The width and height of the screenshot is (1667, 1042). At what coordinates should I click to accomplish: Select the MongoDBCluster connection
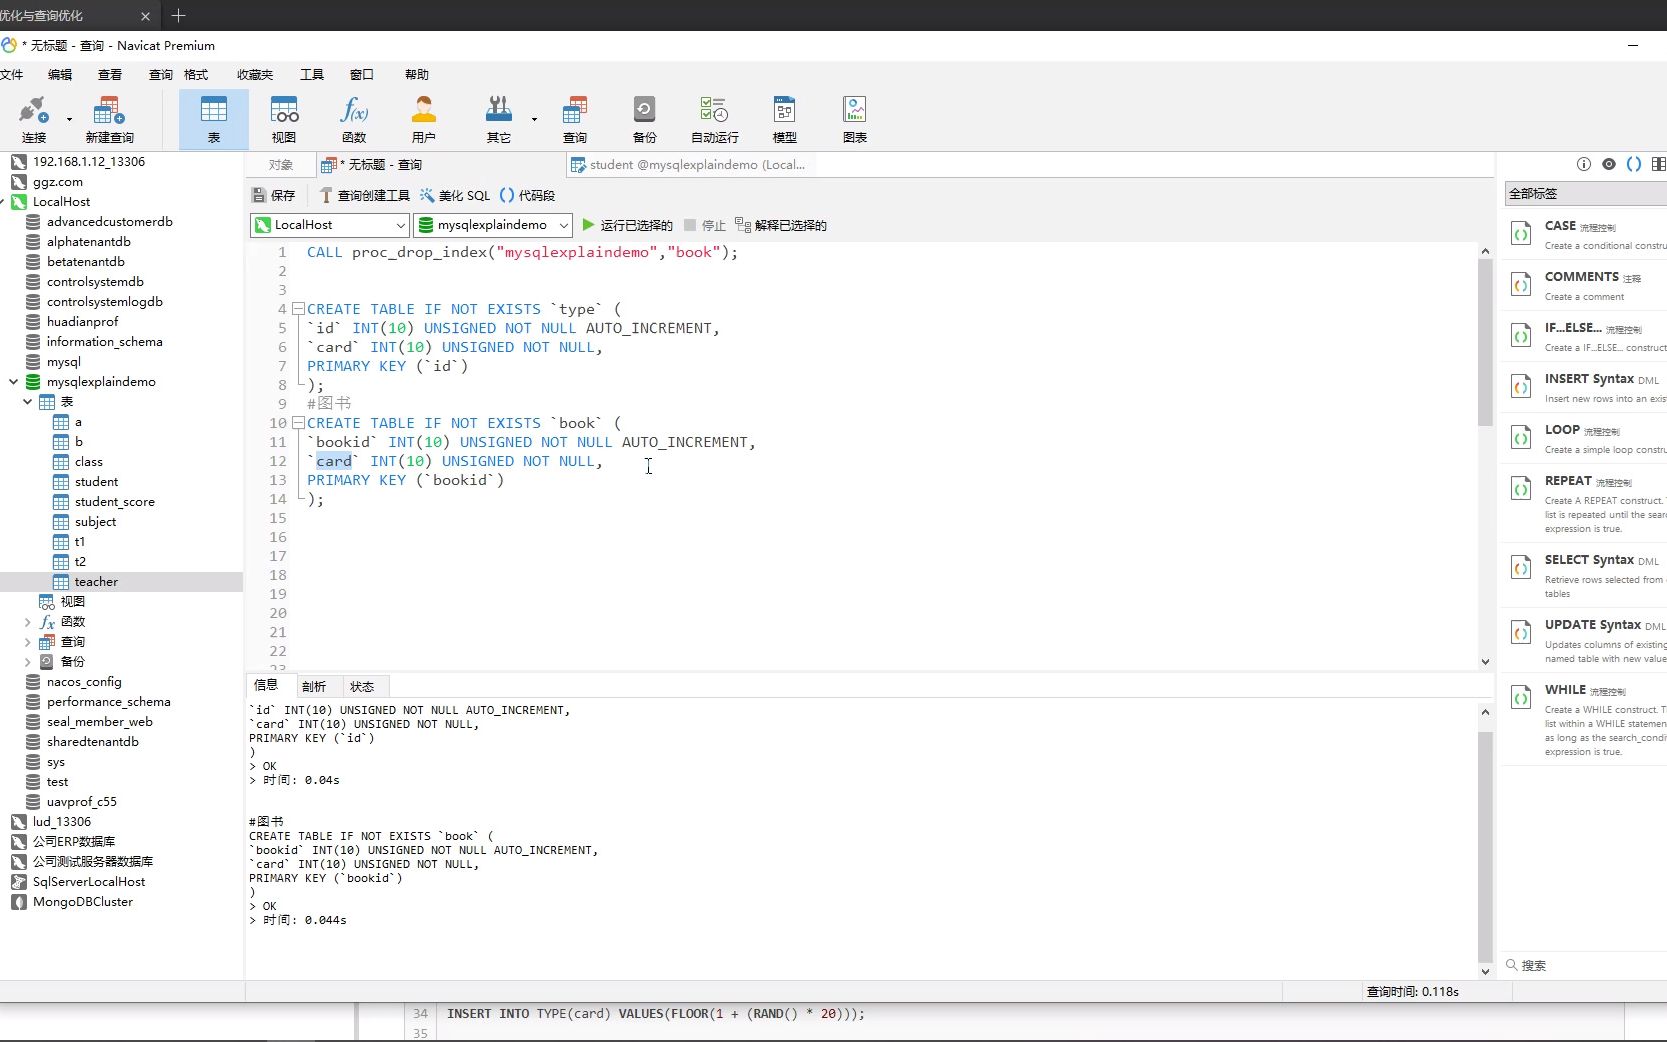83,902
